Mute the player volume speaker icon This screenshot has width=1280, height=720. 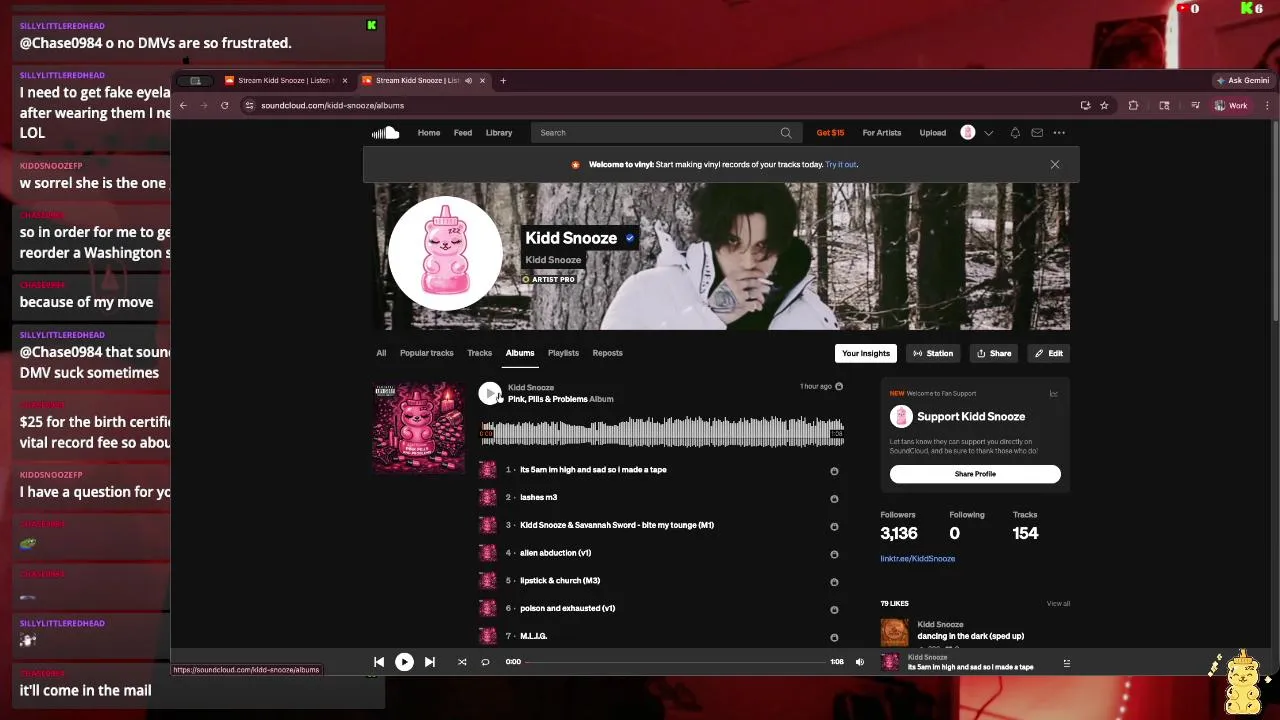pyautogui.click(x=859, y=661)
